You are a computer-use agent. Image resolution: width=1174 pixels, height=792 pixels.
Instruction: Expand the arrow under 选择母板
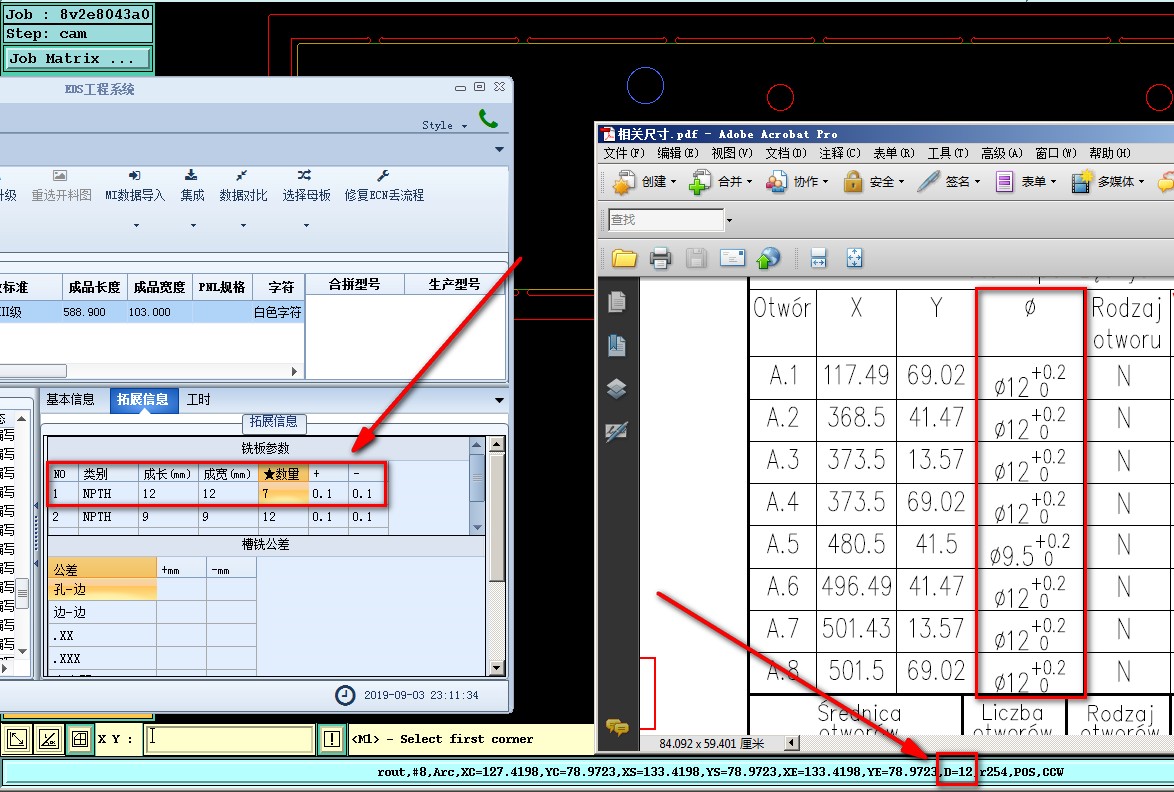point(305,225)
